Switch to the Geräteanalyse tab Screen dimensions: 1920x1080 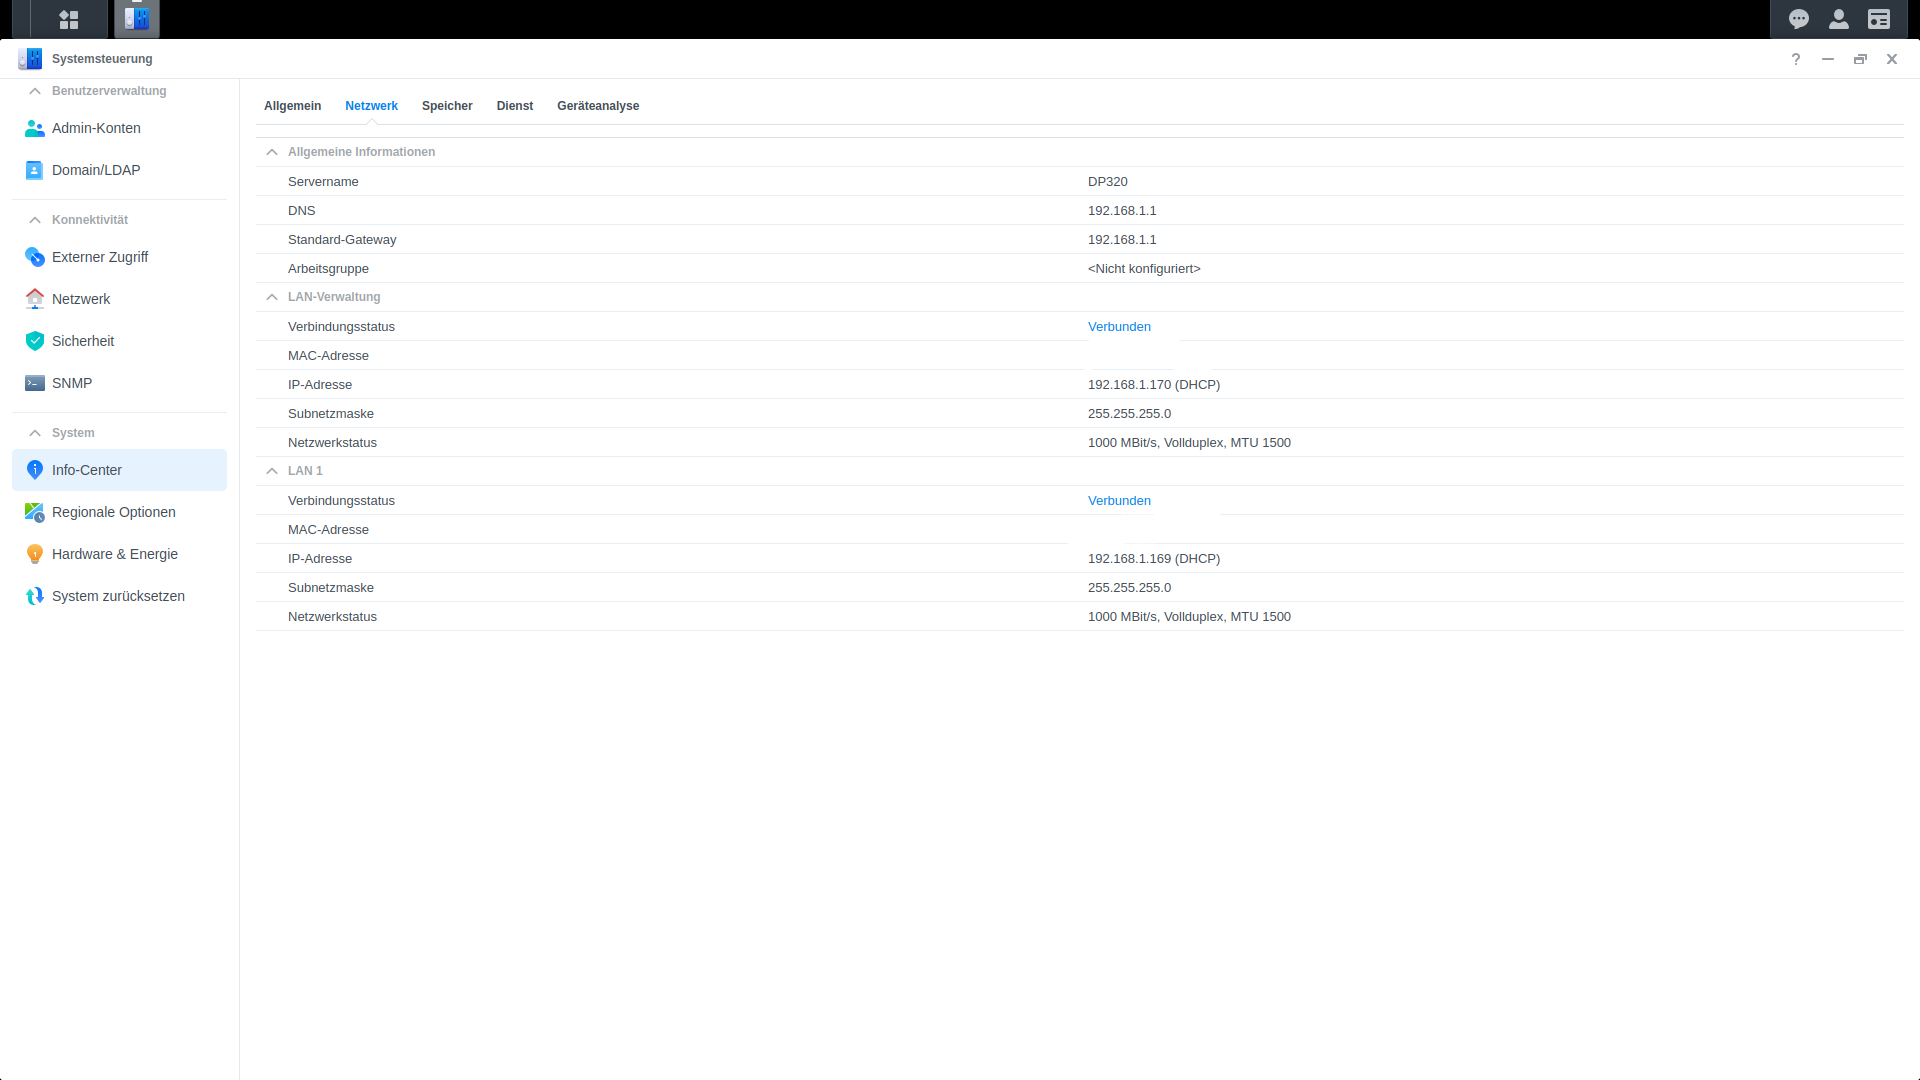pos(598,106)
